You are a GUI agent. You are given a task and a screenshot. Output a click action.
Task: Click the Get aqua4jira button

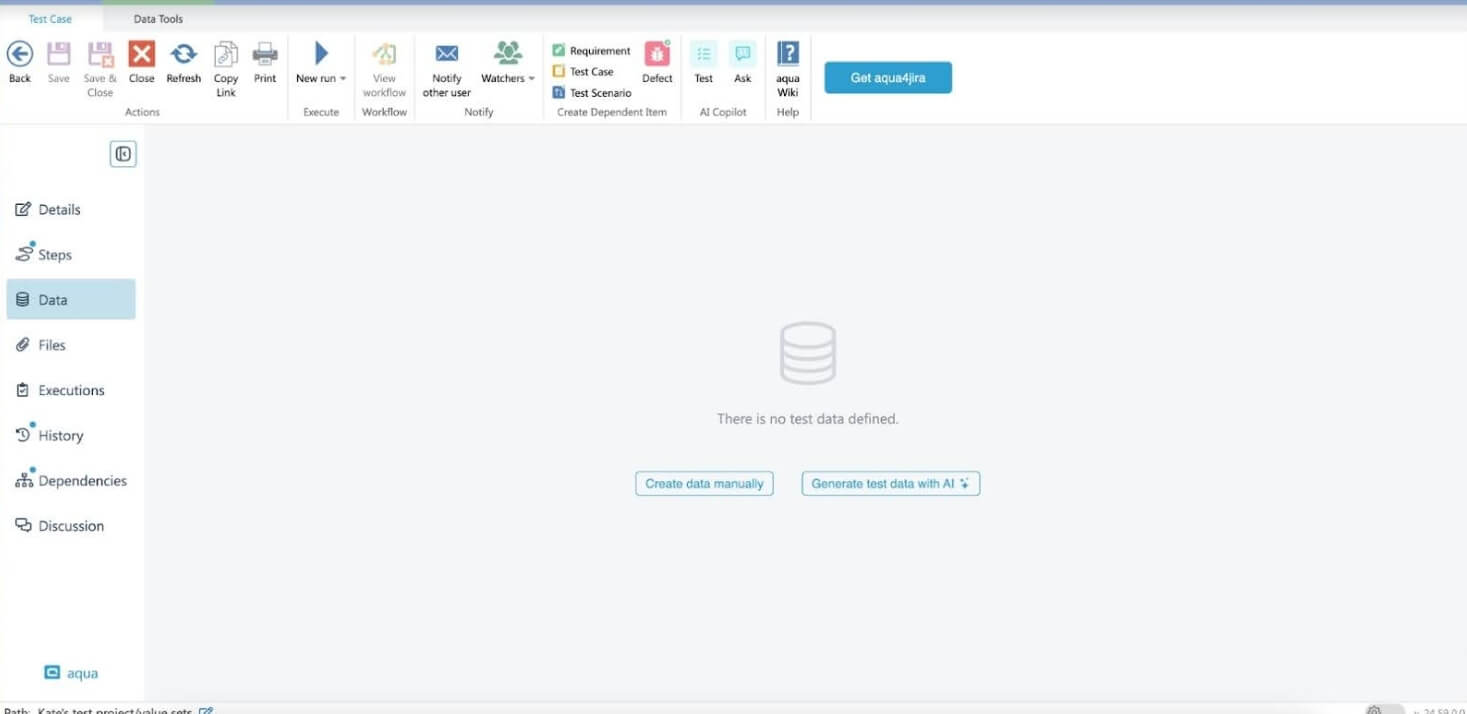(x=887, y=77)
